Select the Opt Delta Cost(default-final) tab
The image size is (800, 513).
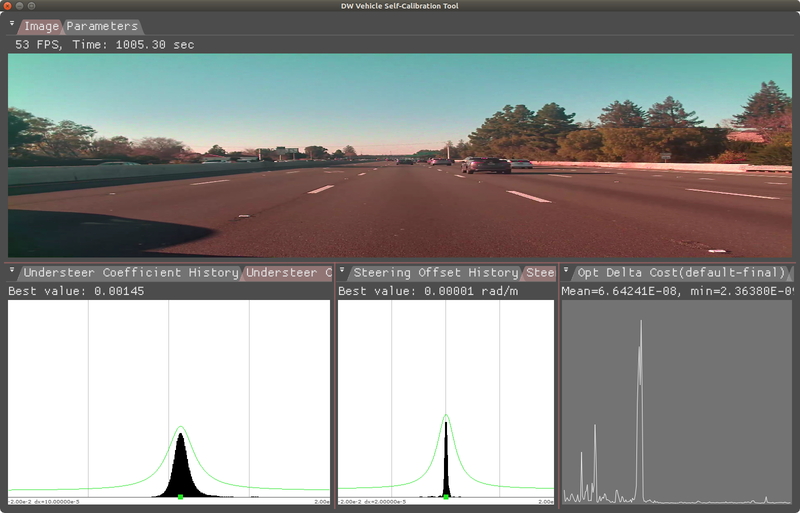pos(680,273)
